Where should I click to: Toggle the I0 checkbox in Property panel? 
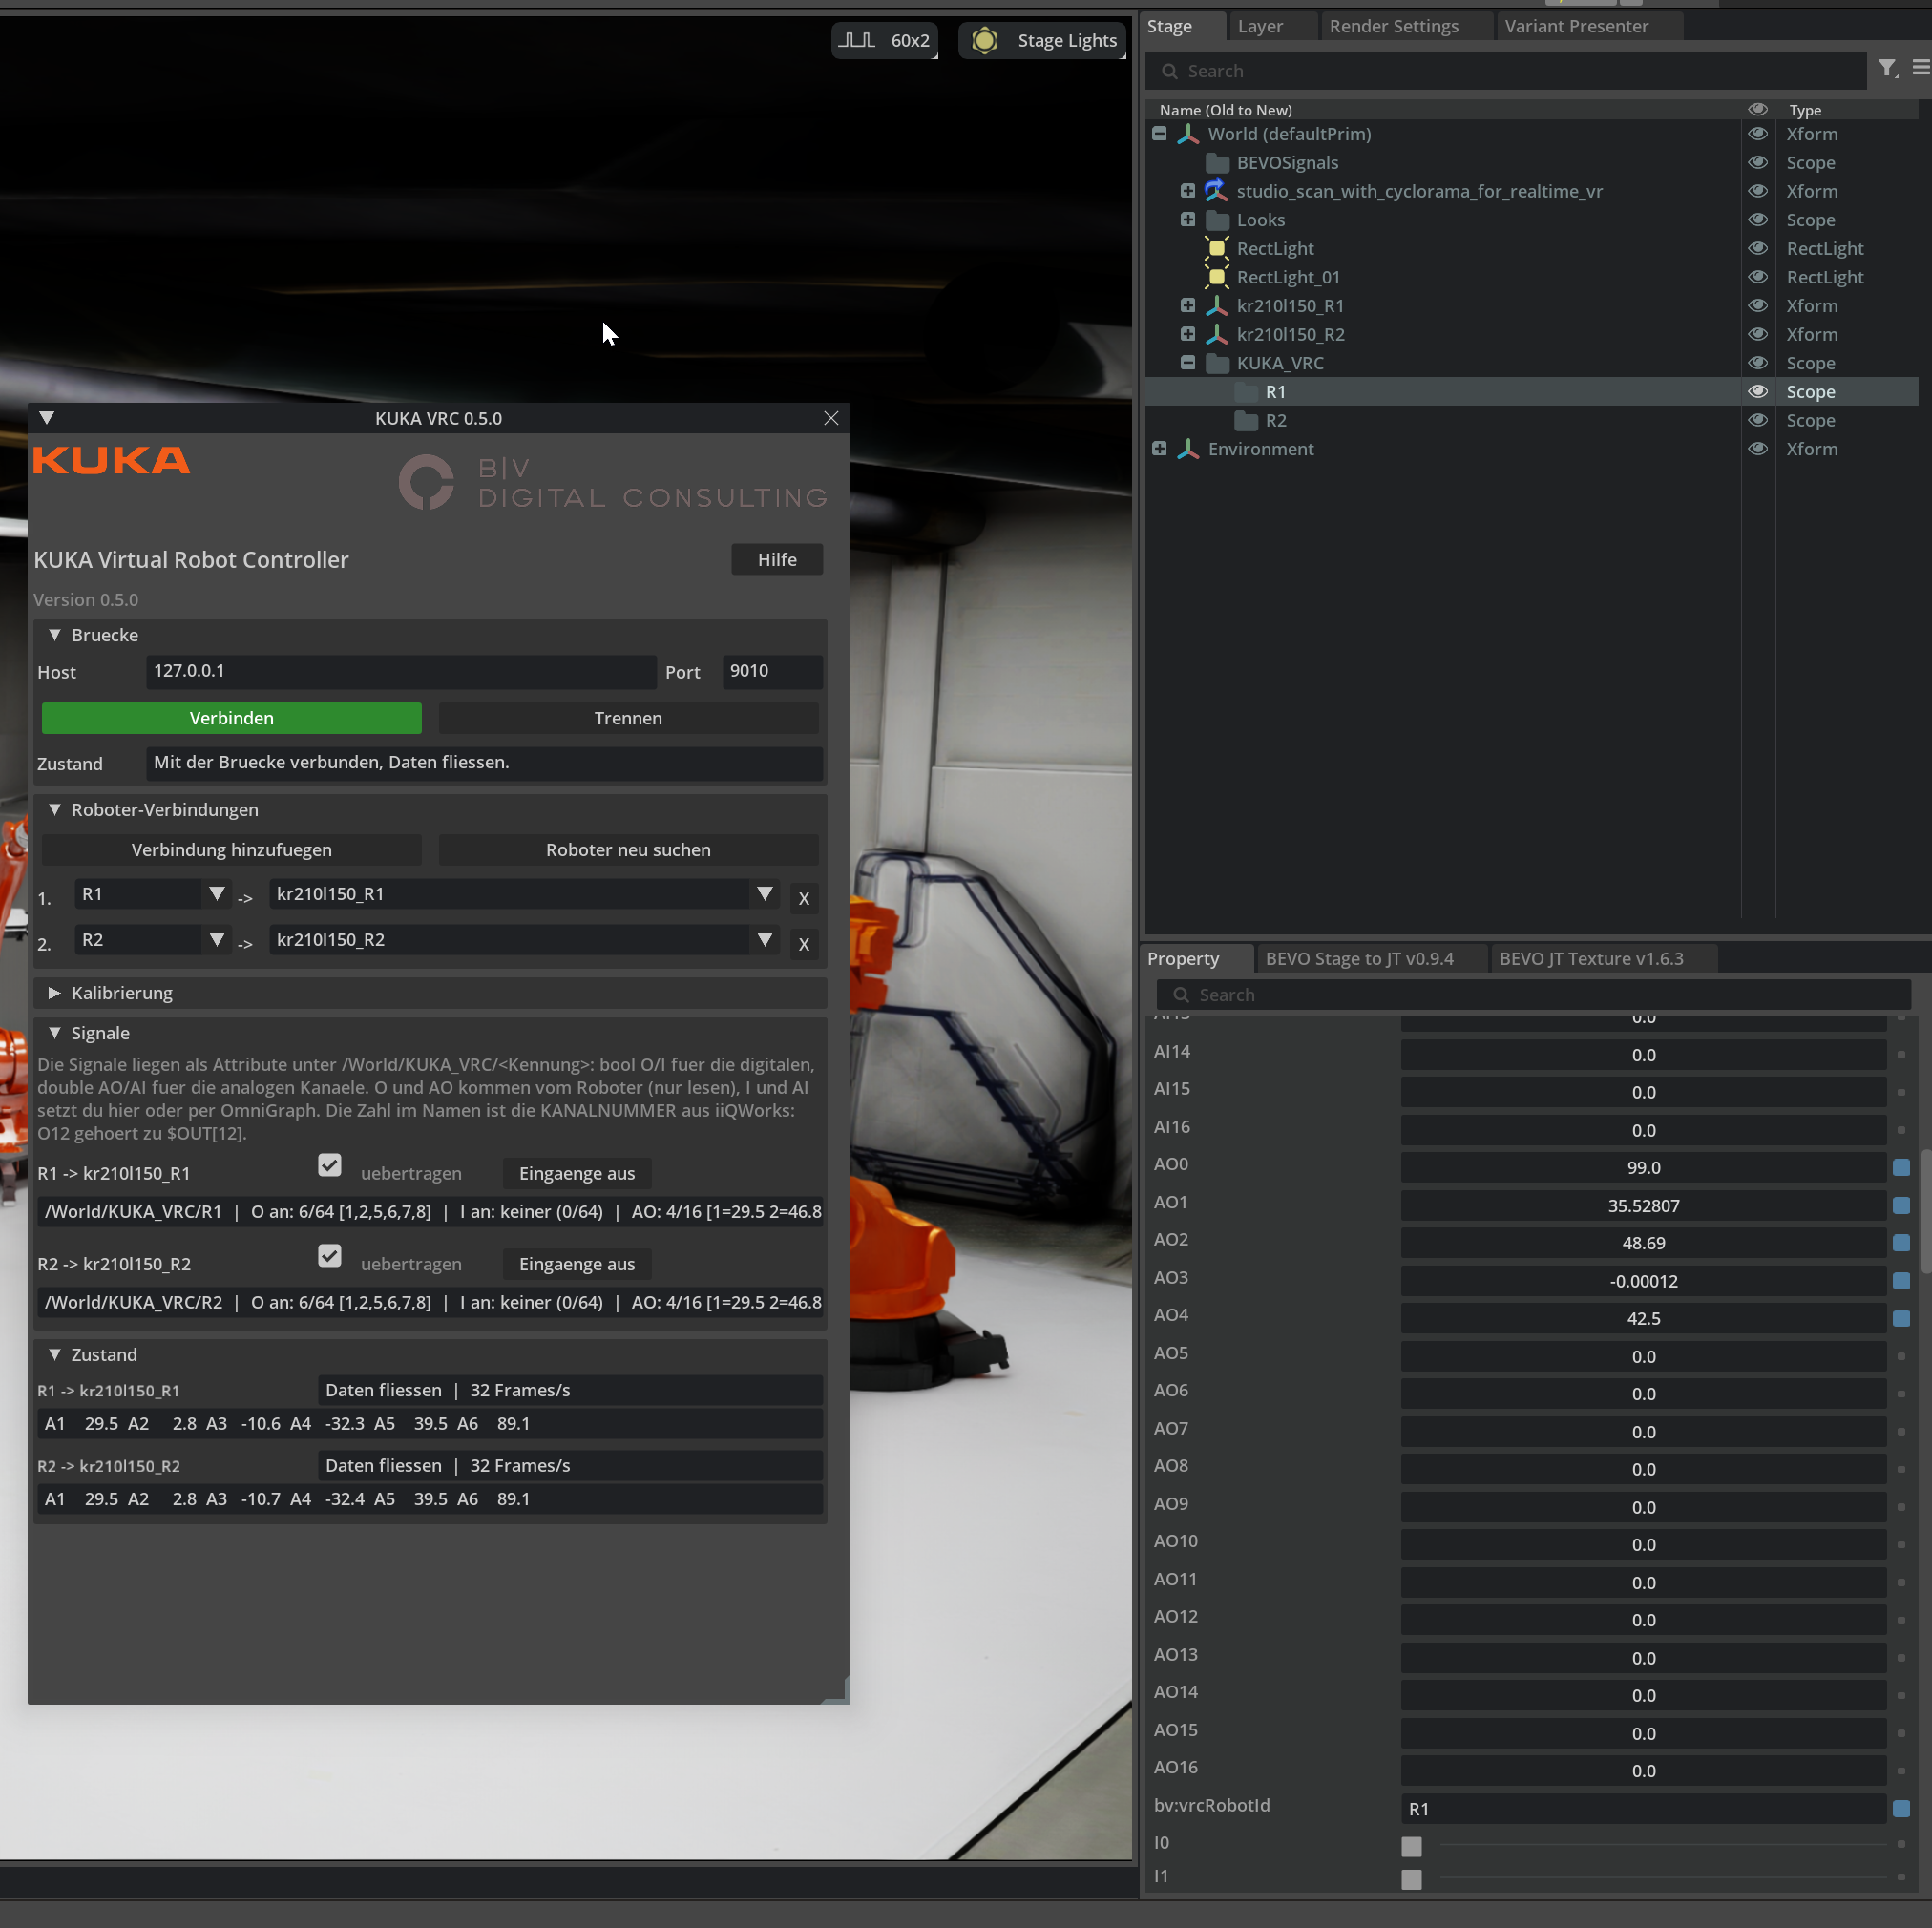1411,1846
